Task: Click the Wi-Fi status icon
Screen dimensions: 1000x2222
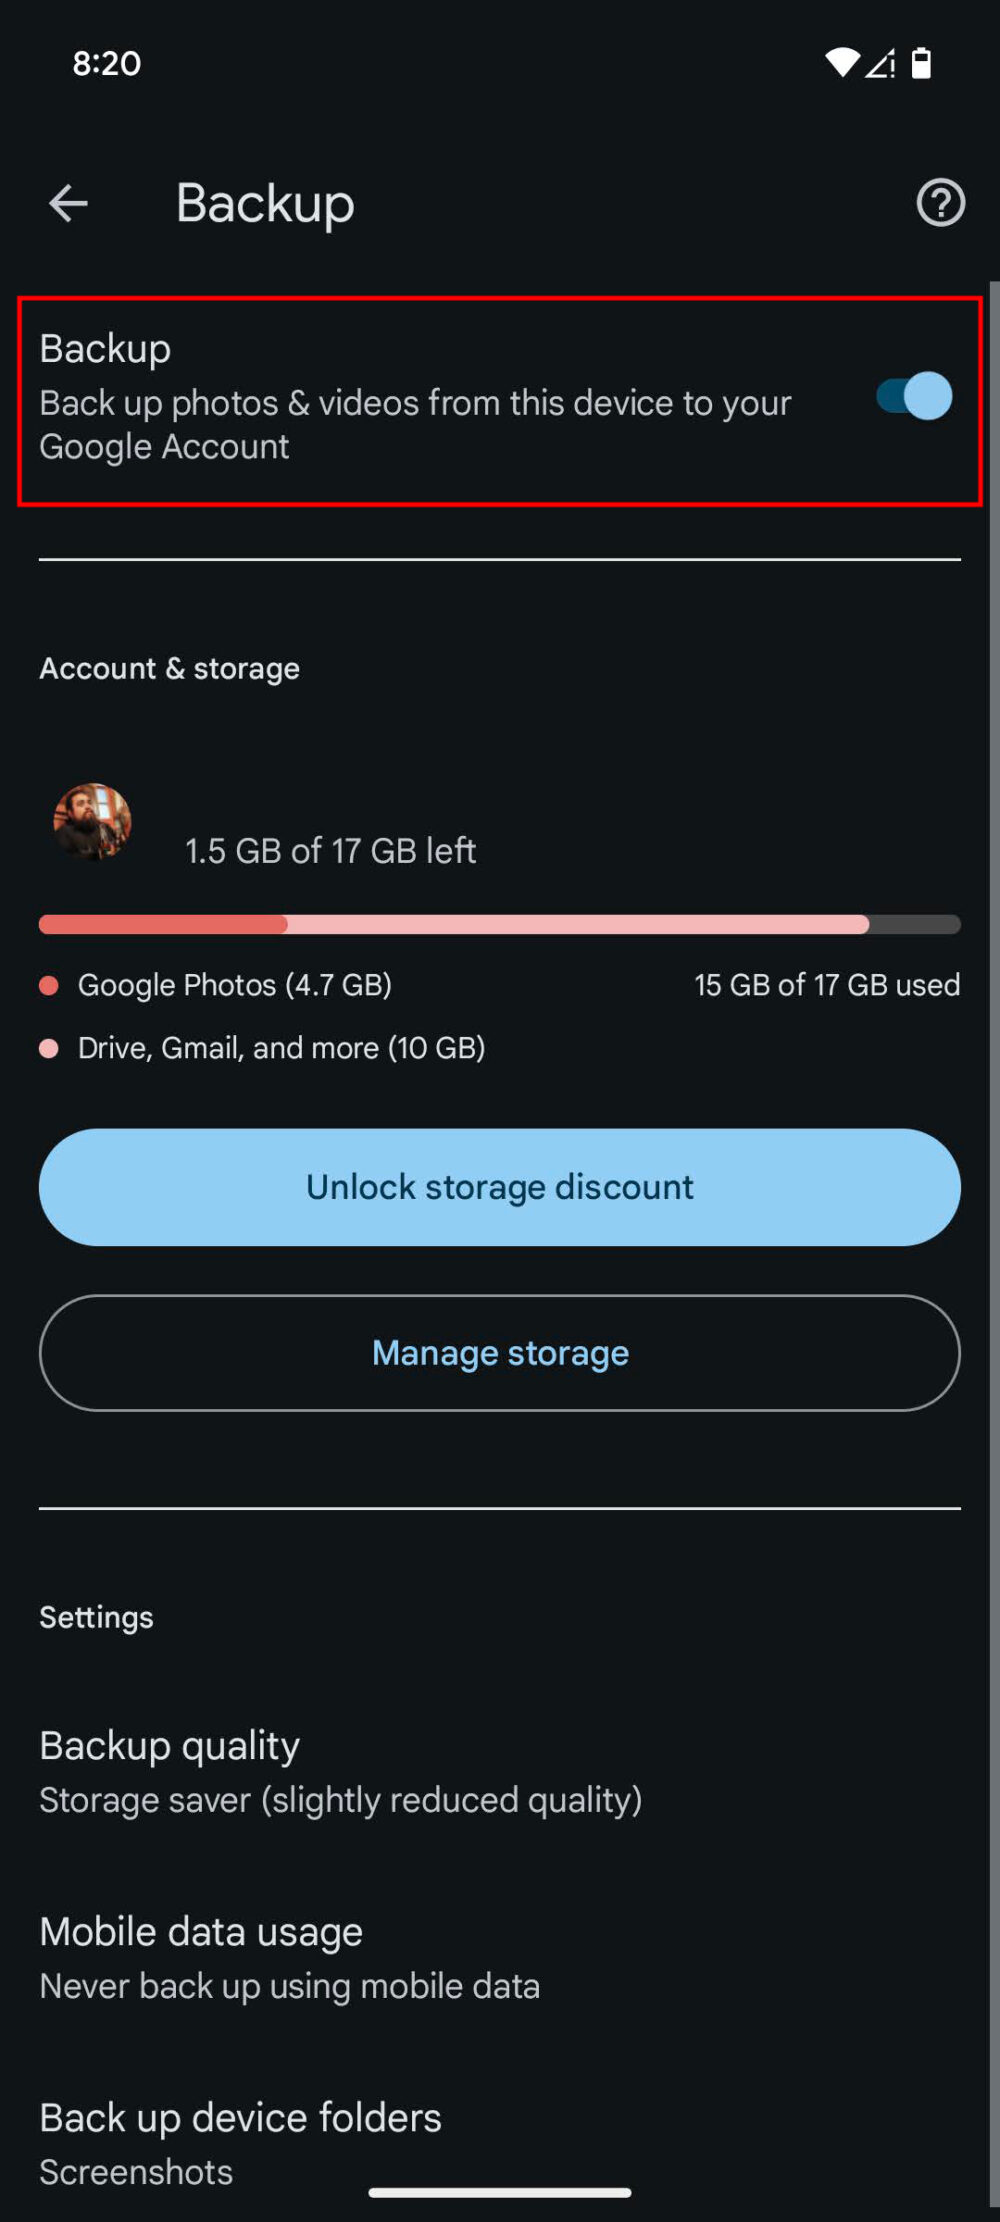Action: tap(841, 62)
